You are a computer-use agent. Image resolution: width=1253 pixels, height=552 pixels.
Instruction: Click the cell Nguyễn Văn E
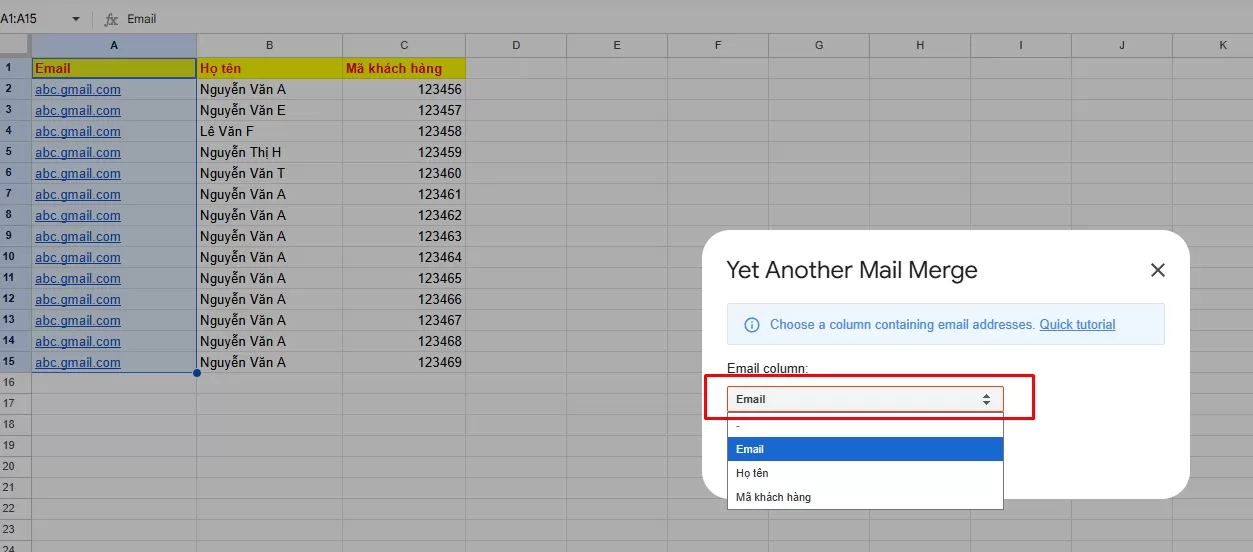(269, 110)
